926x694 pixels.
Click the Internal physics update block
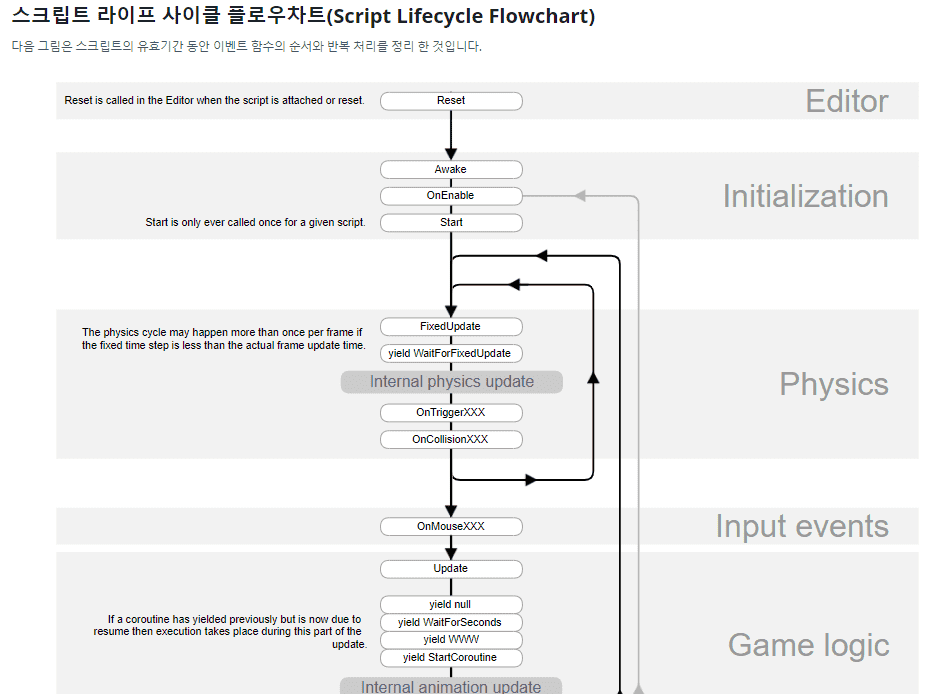point(452,382)
